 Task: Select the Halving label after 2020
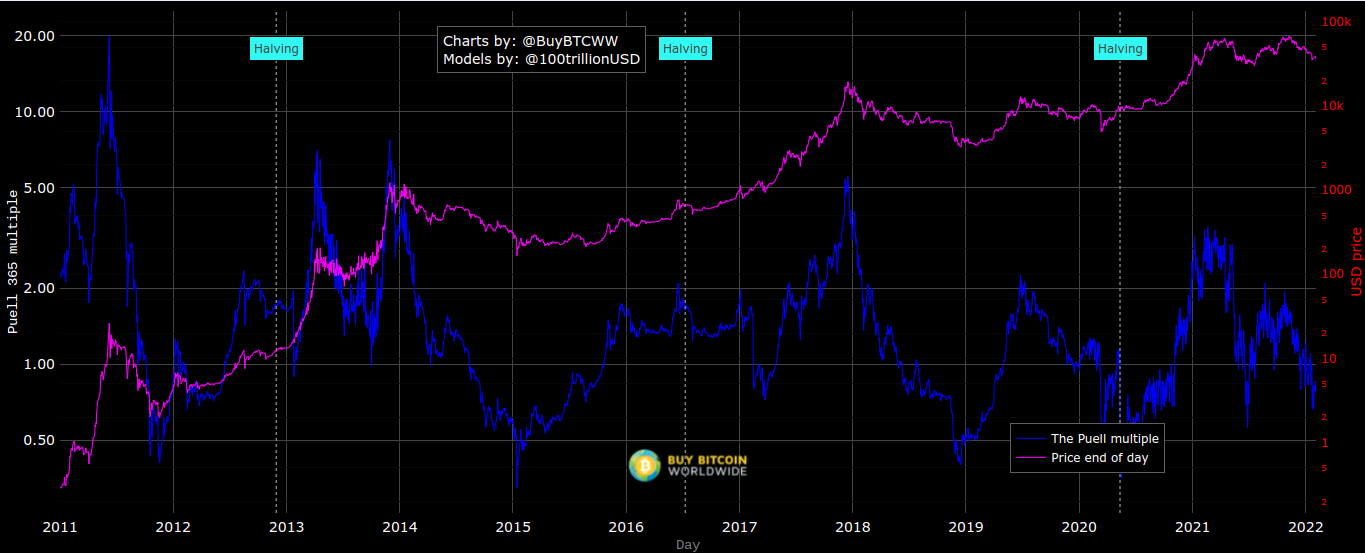tap(1119, 48)
